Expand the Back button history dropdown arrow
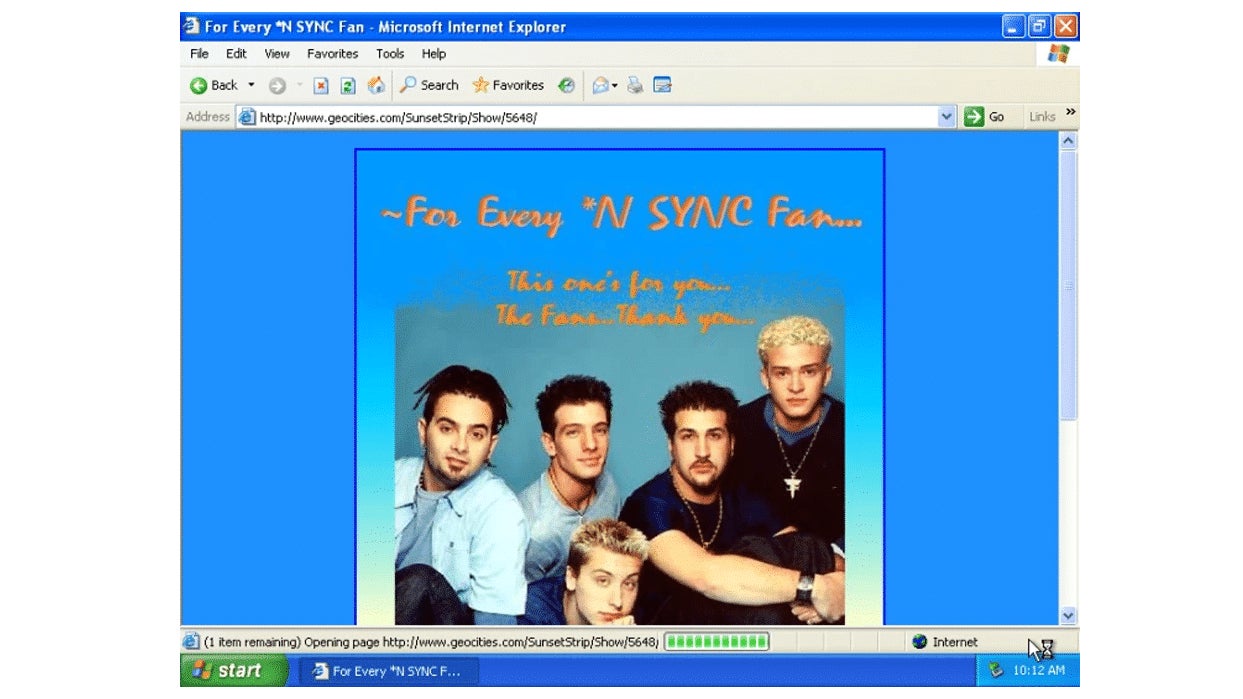1243x699 pixels. coord(251,86)
